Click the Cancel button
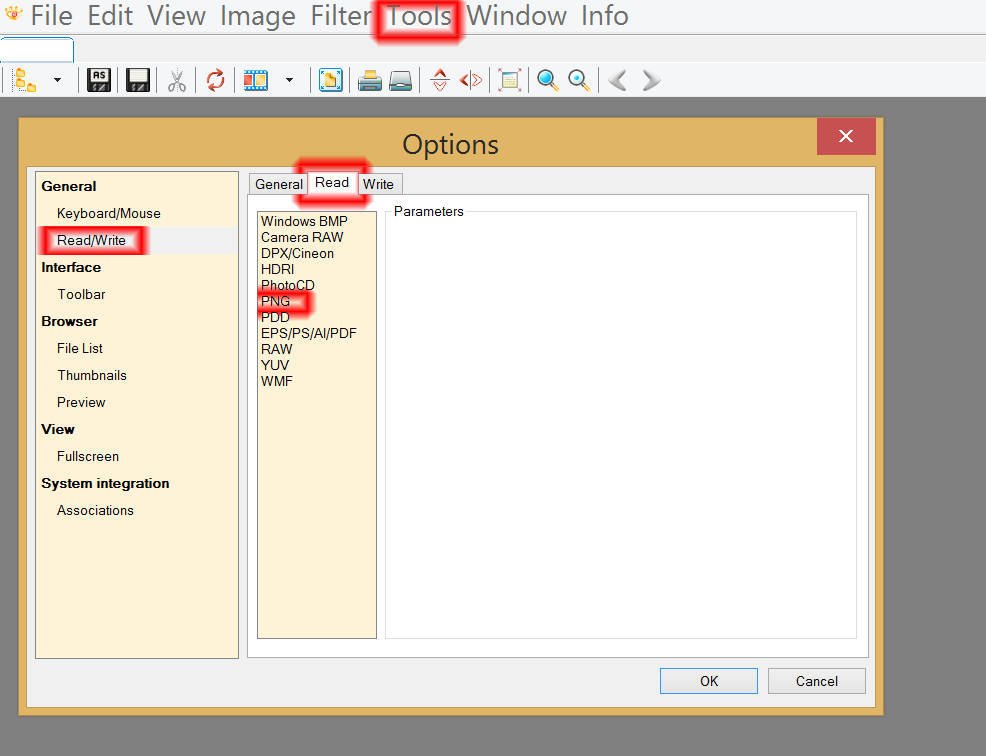Image resolution: width=986 pixels, height=756 pixels. coord(817,681)
